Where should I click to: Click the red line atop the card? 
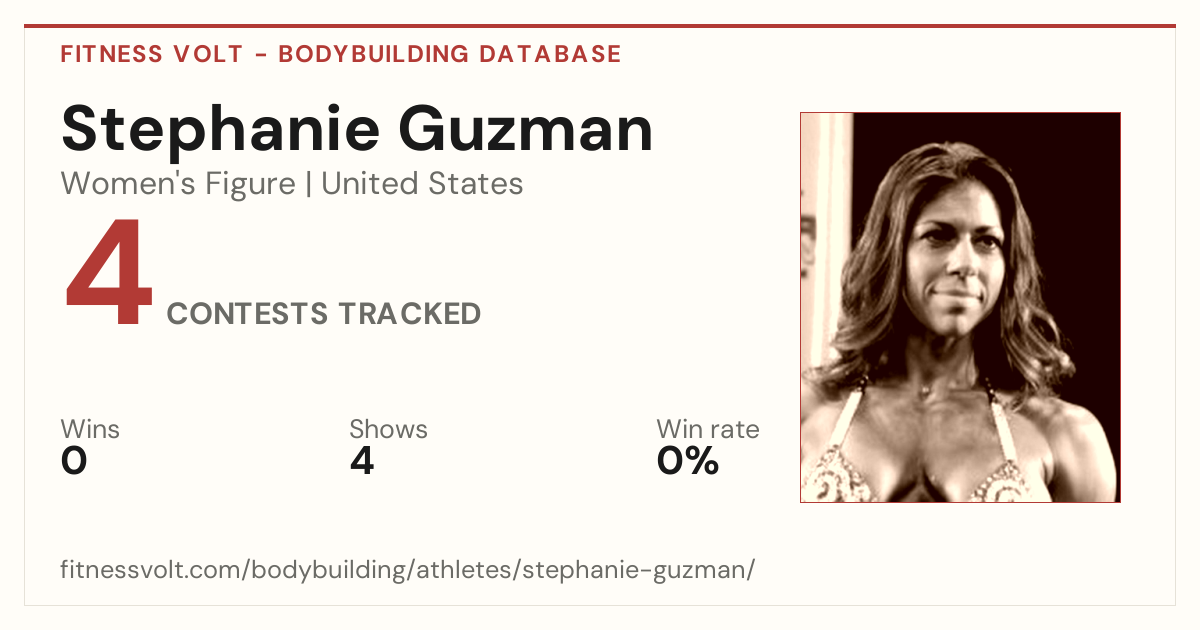[600, 26]
